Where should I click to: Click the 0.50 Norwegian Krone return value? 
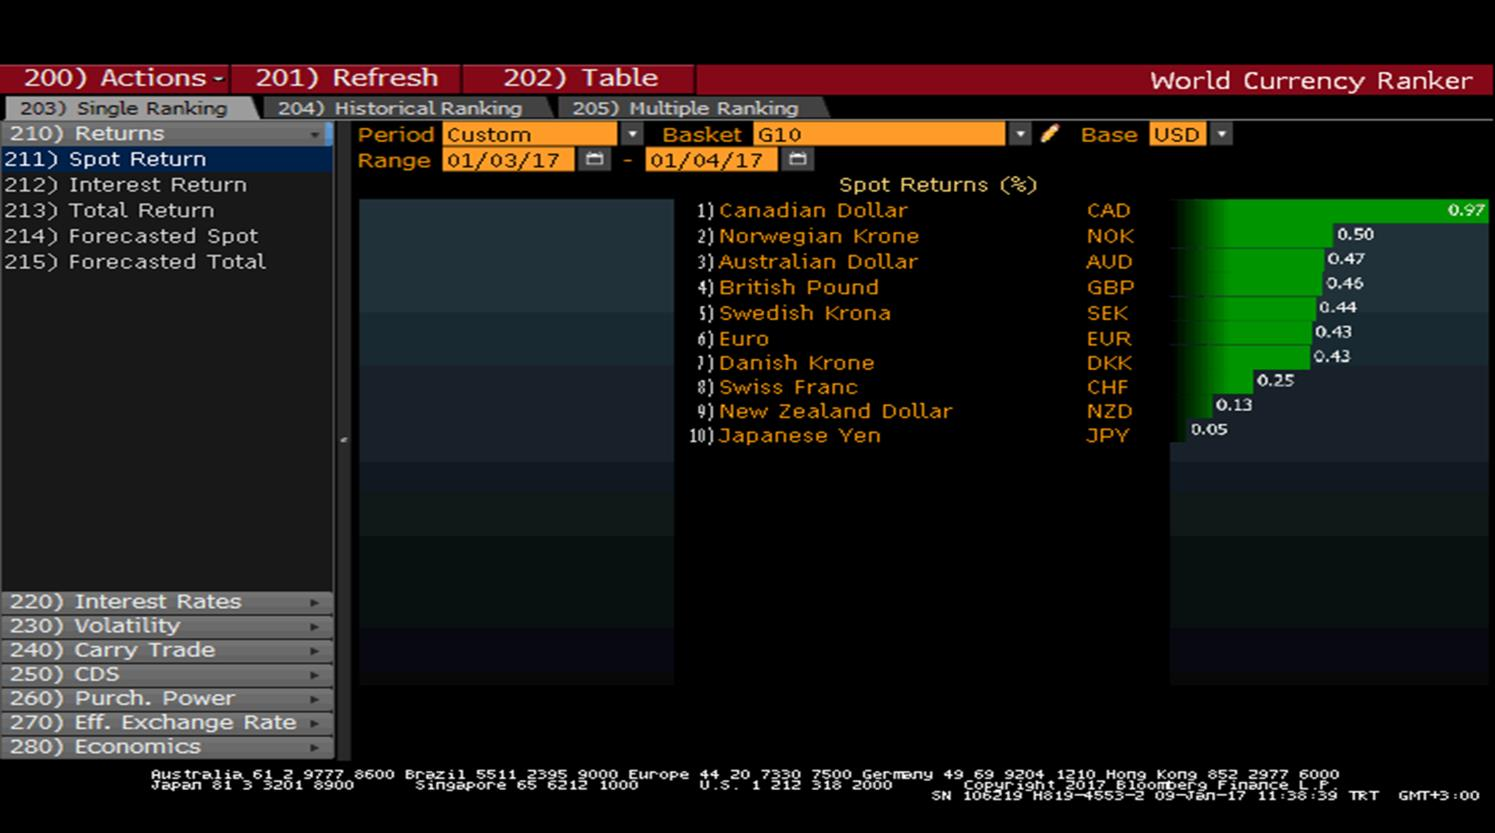1355,234
